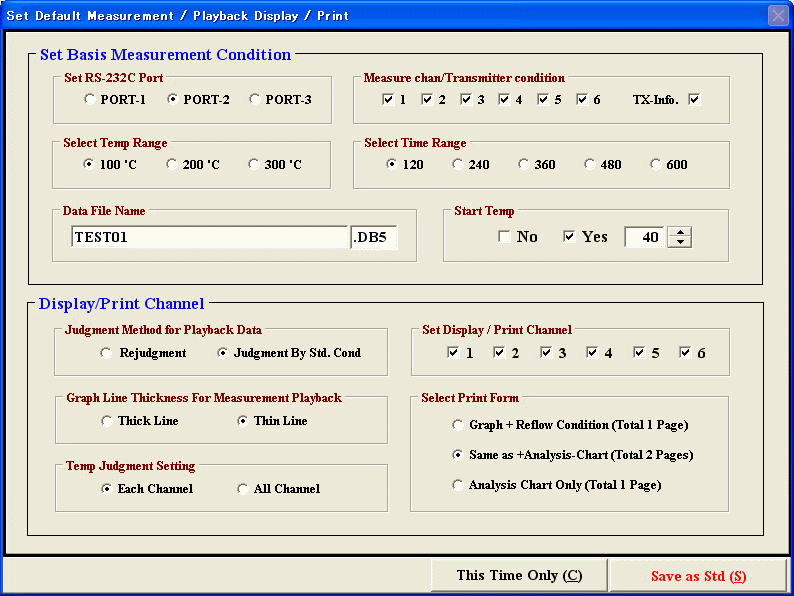
Task: Select 120 time range
Action: [391, 164]
